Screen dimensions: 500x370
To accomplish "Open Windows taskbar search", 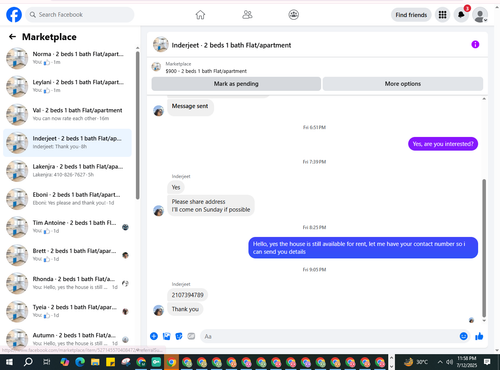I will click(x=28, y=362).
